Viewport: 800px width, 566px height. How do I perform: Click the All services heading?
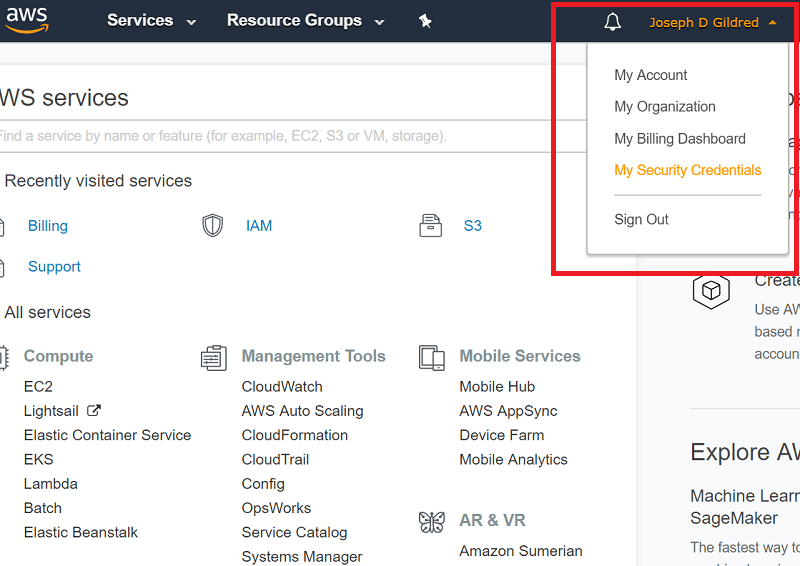point(47,312)
